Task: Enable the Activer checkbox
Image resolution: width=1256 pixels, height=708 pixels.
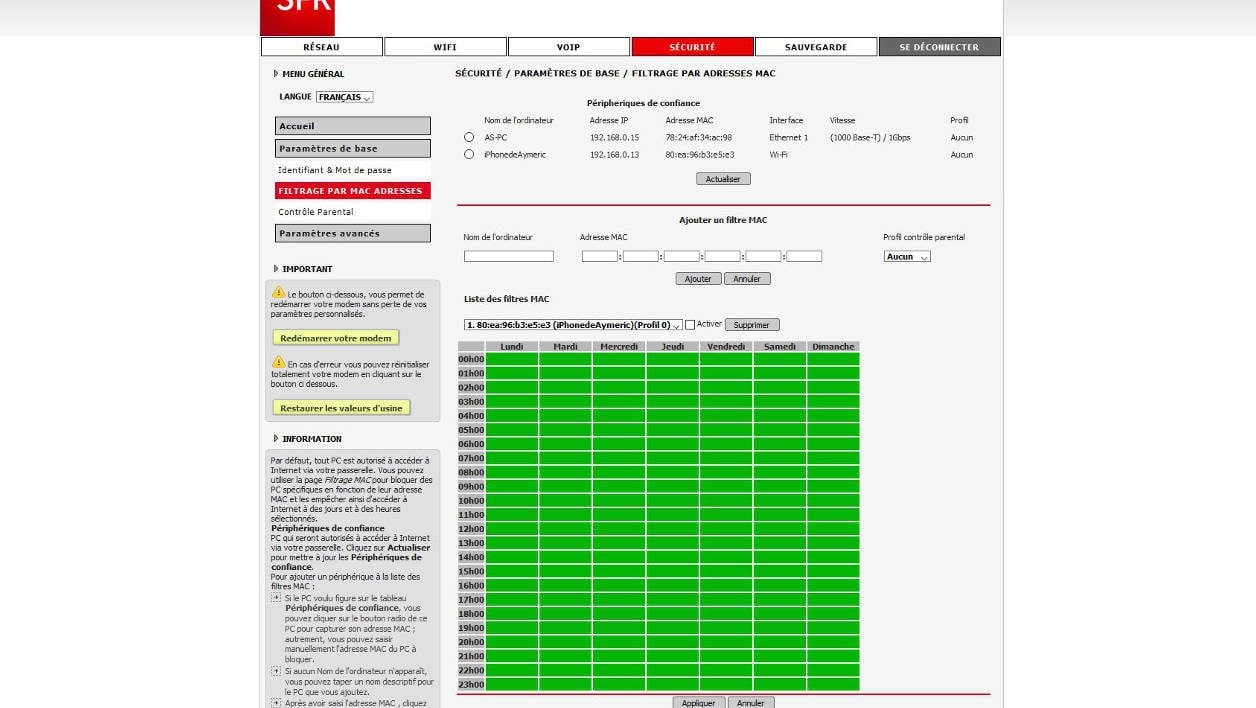Action: pyautogui.click(x=690, y=325)
